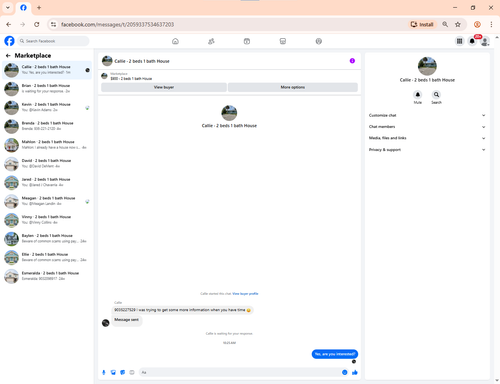Open browser zoom magnifier icon

tap(445, 24)
